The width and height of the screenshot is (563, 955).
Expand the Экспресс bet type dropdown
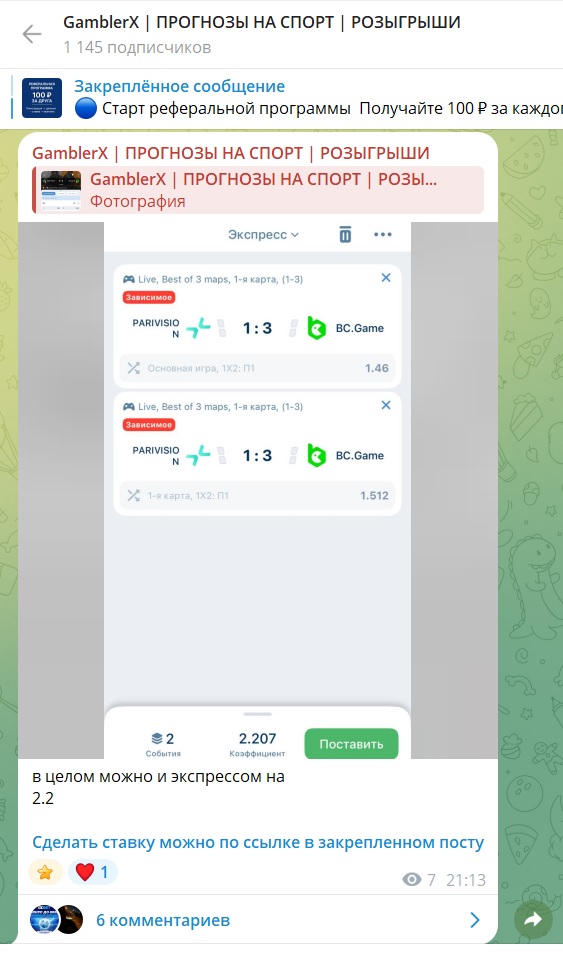pos(263,235)
